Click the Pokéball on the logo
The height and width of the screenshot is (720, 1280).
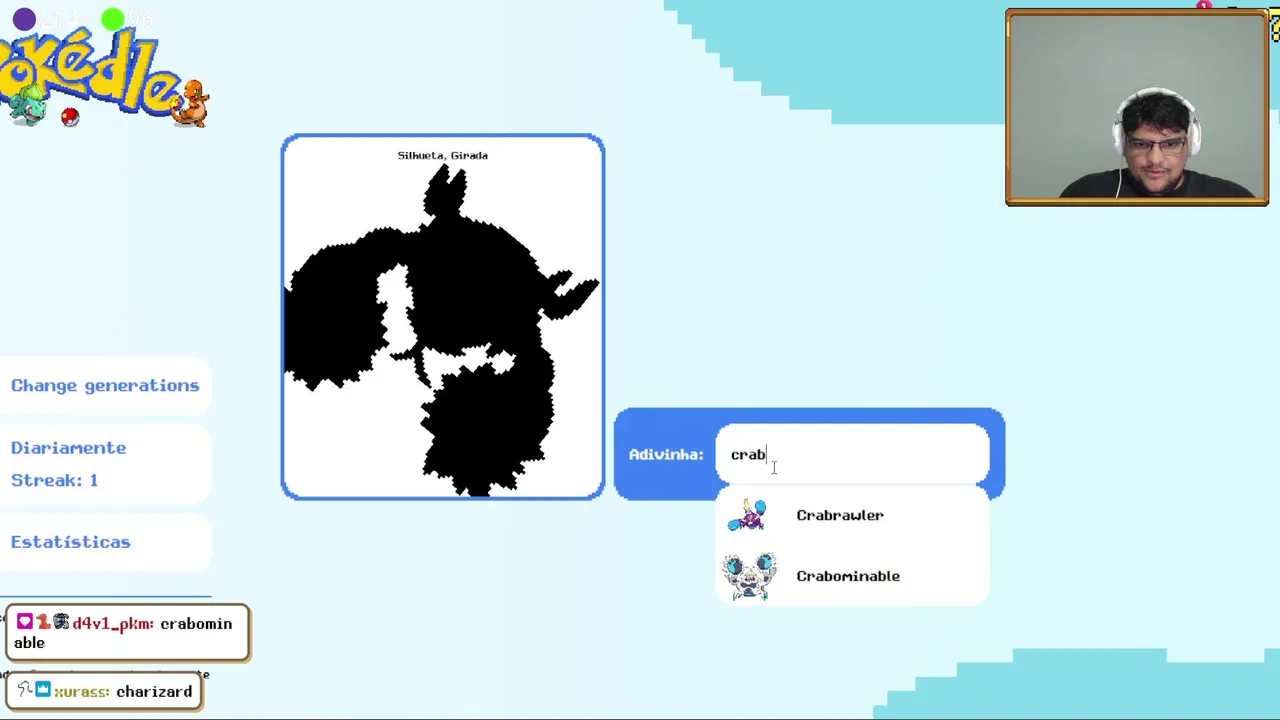click(70, 117)
